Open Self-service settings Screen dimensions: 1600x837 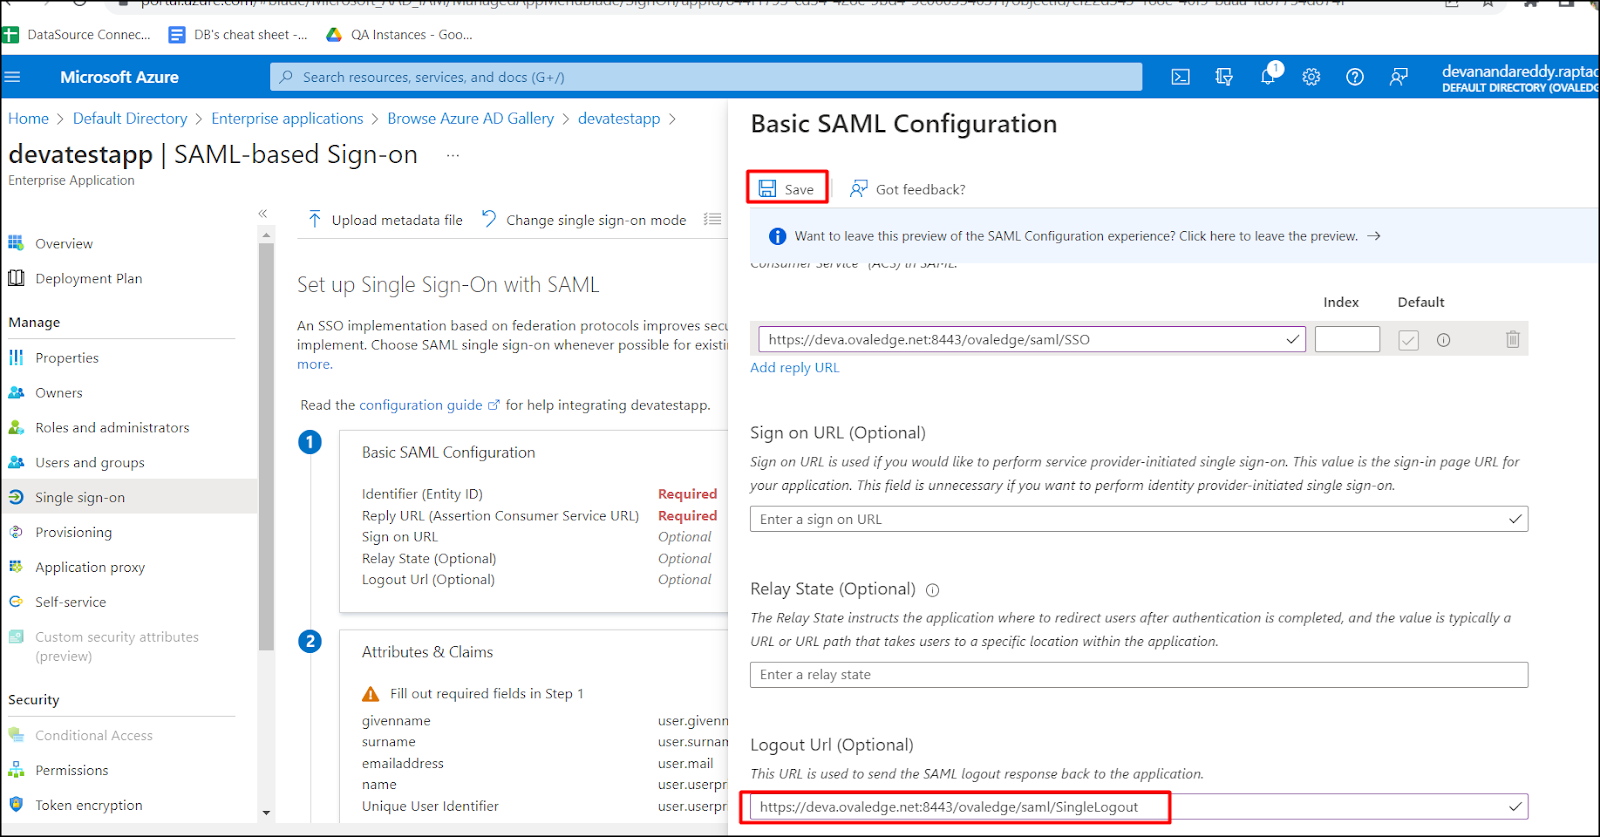click(x=70, y=602)
